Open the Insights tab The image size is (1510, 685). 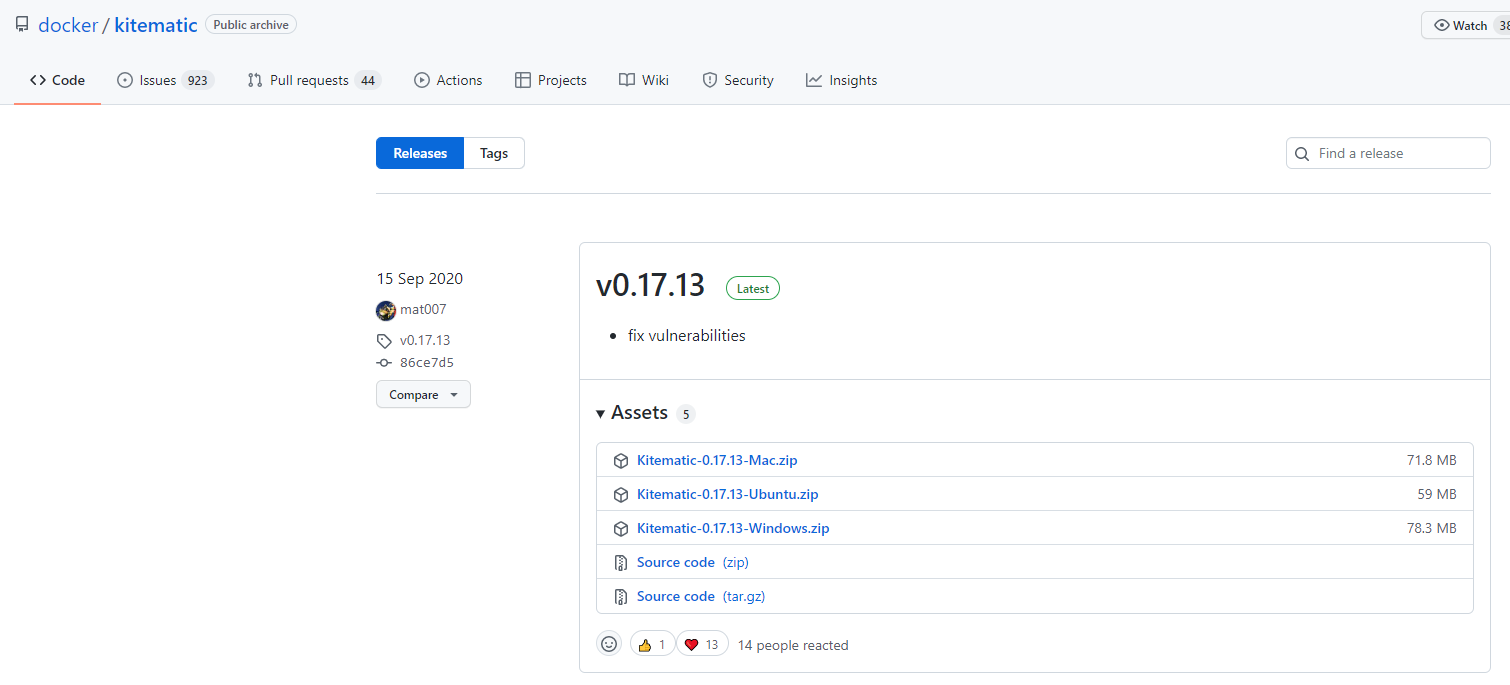point(841,80)
